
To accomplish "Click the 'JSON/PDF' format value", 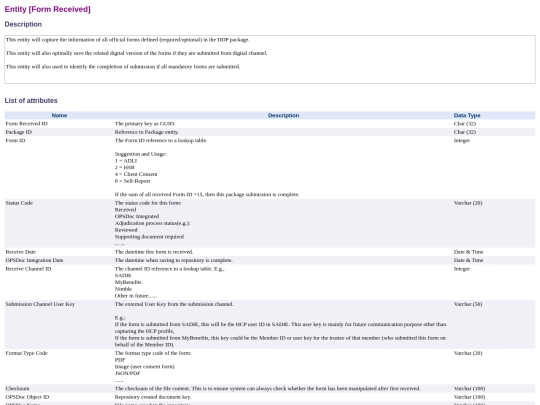I will 127,373.
